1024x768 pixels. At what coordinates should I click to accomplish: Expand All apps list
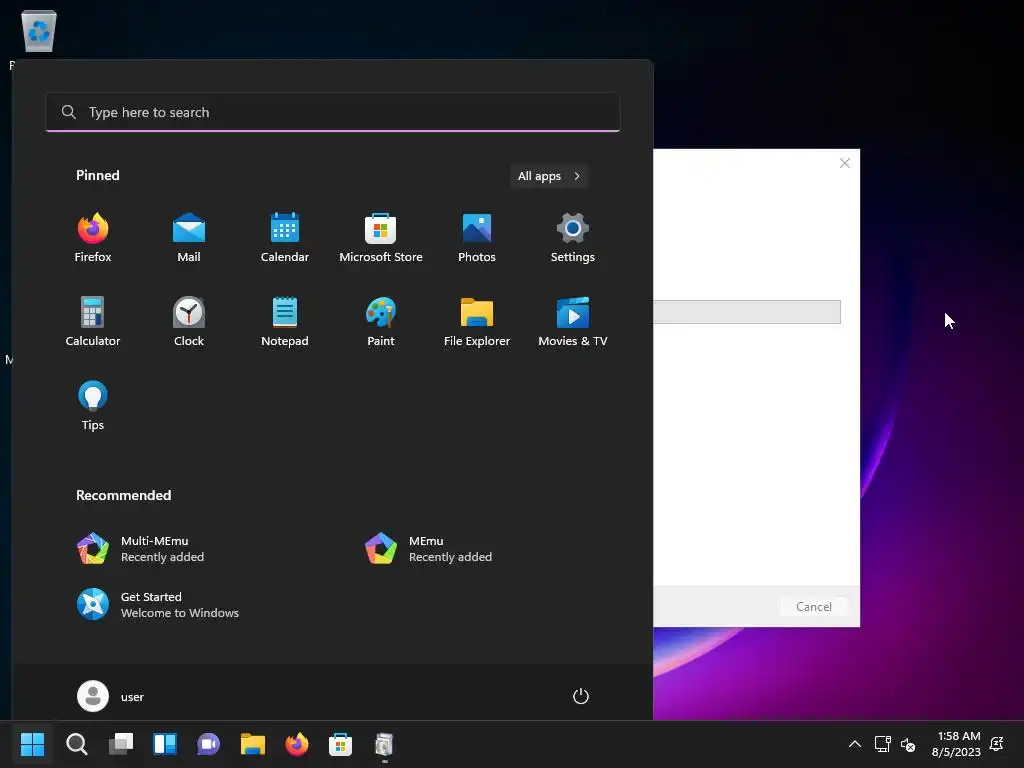point(549,176)
